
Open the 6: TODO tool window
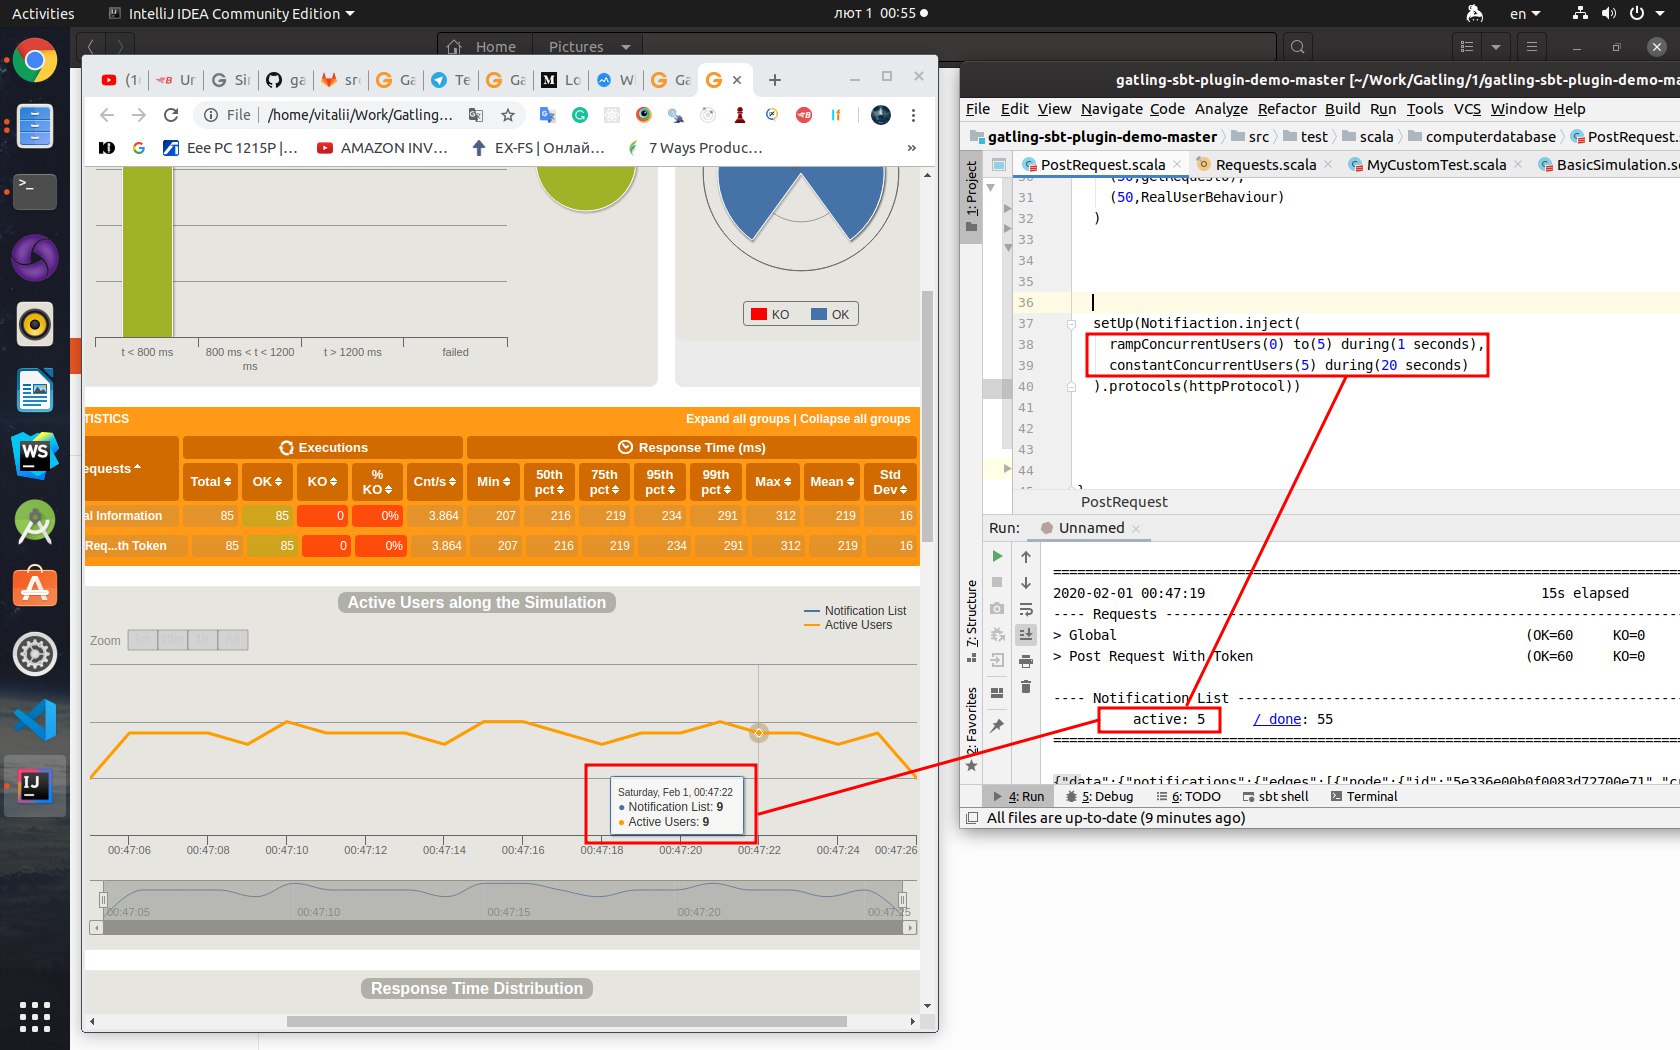(1188, 797)
